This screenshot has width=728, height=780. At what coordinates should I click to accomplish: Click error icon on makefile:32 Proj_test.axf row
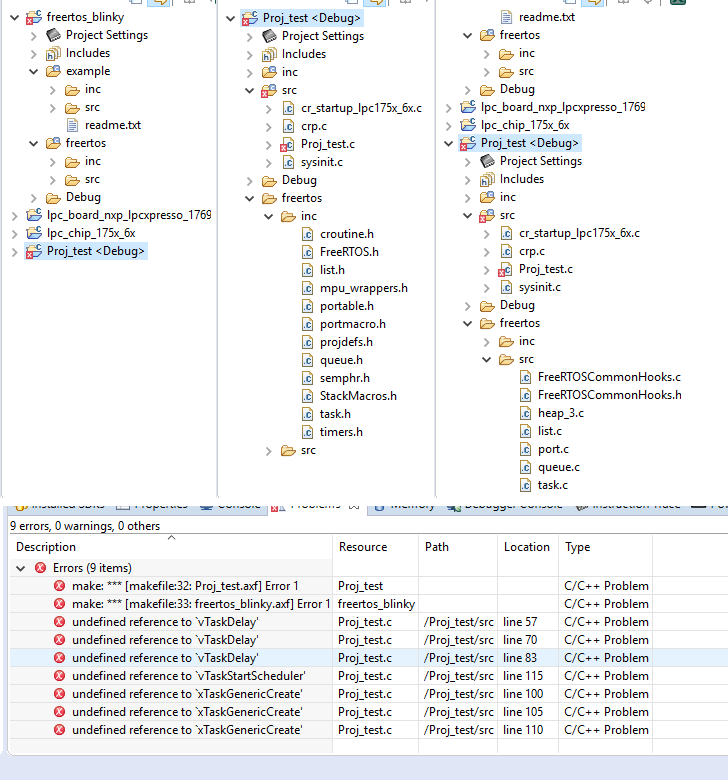tap(59, 586)
